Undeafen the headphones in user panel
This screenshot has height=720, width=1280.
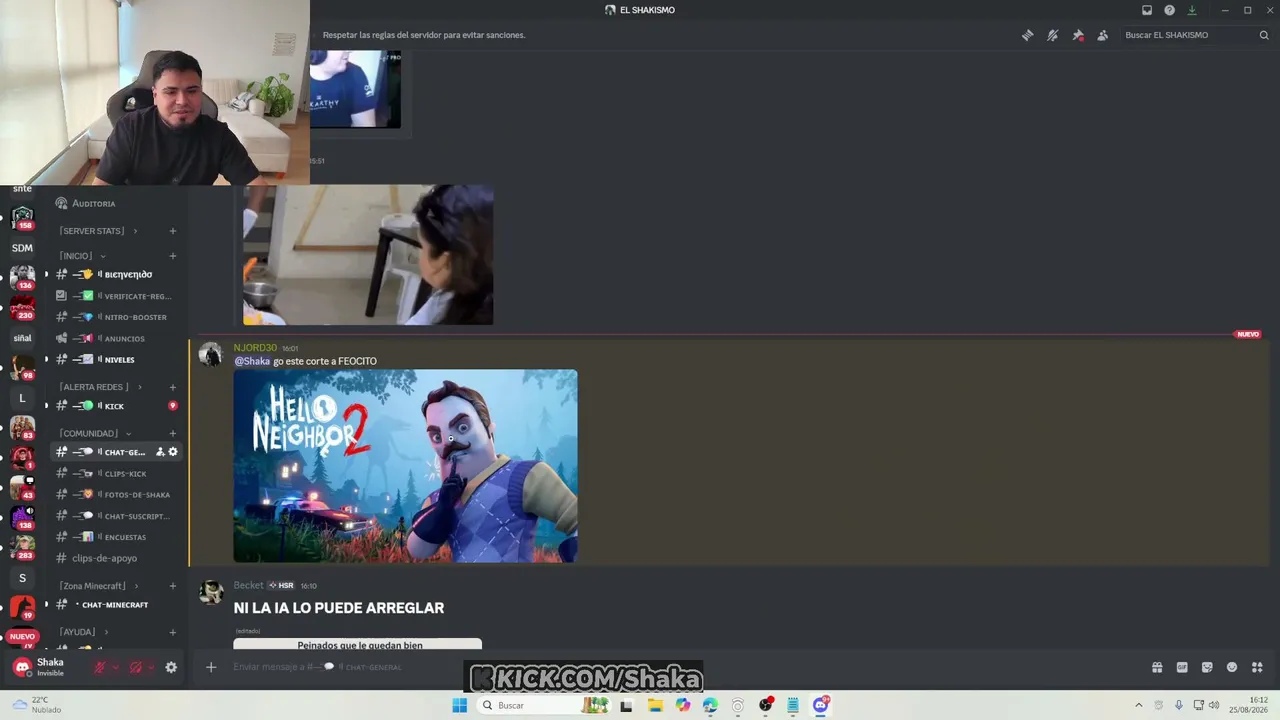(x=136, y=667)
